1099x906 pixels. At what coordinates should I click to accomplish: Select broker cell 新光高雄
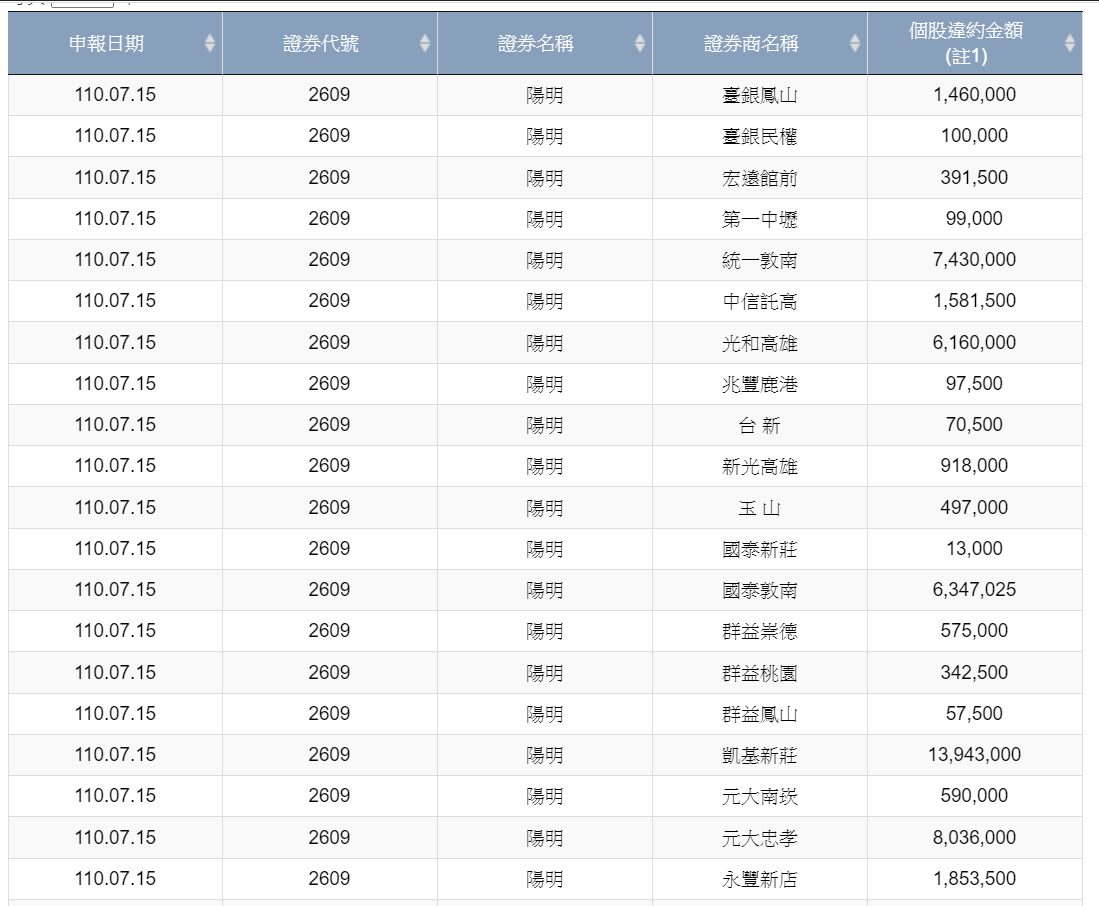[760, 466]
